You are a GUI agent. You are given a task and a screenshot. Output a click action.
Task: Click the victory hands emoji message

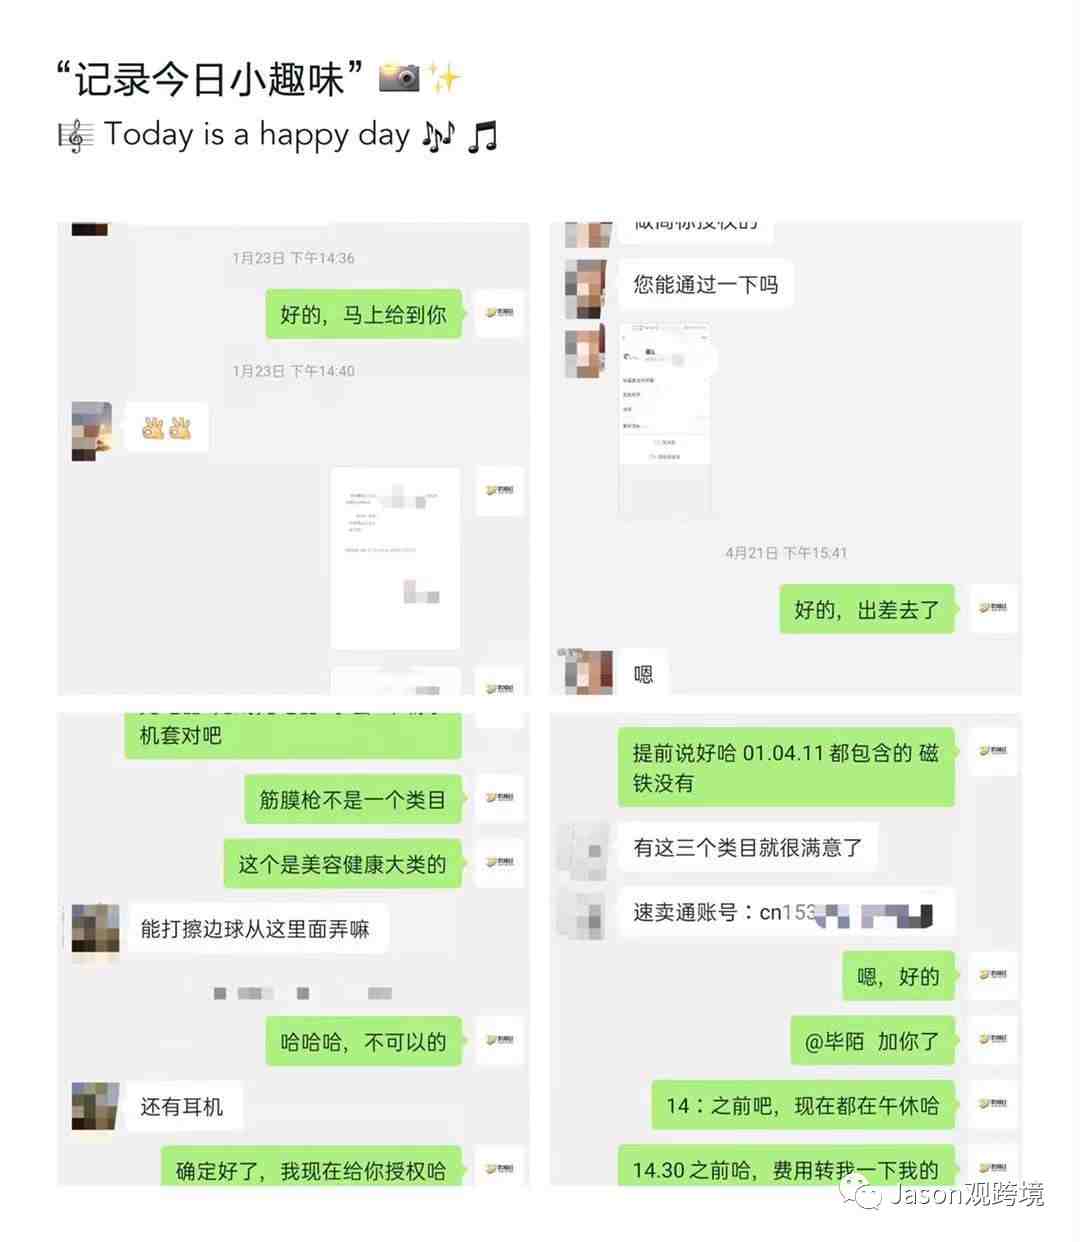[x=166, y=428]
